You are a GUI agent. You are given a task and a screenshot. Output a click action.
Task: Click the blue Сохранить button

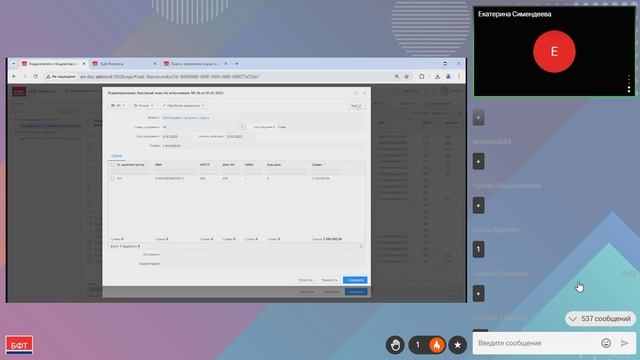click(355, 280)
